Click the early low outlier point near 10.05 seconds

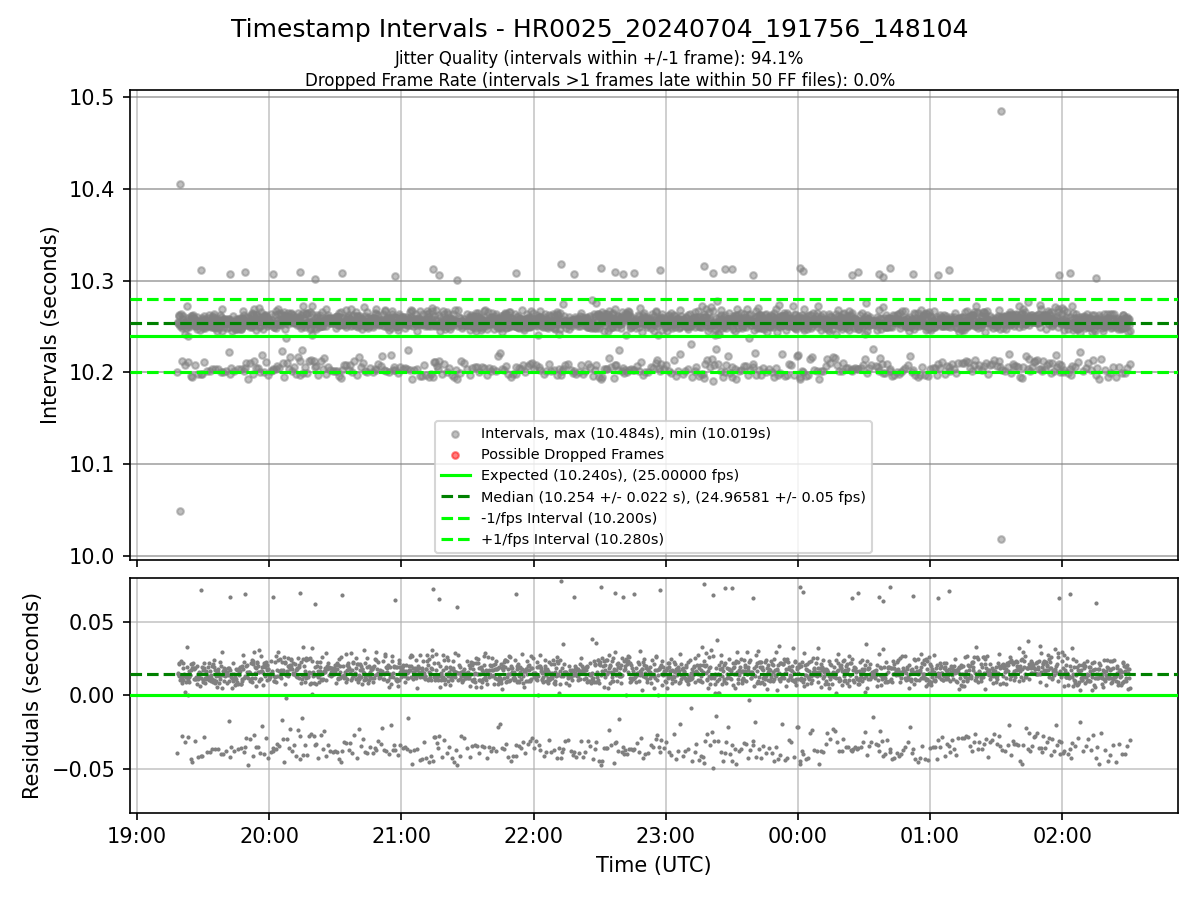(180, 511)
